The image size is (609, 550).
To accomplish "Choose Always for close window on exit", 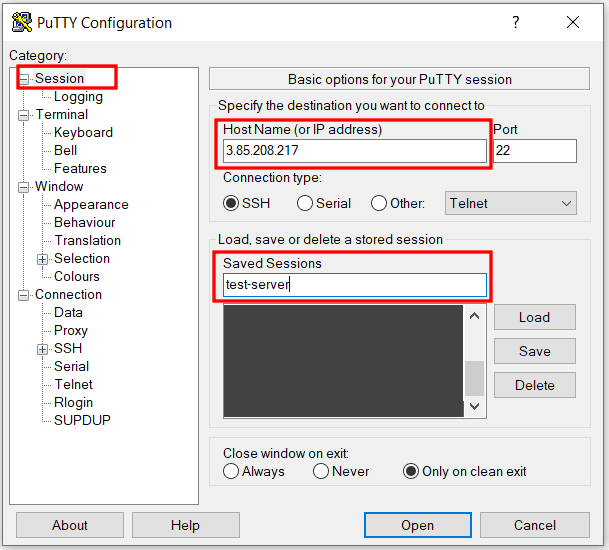I will point(231,471).
